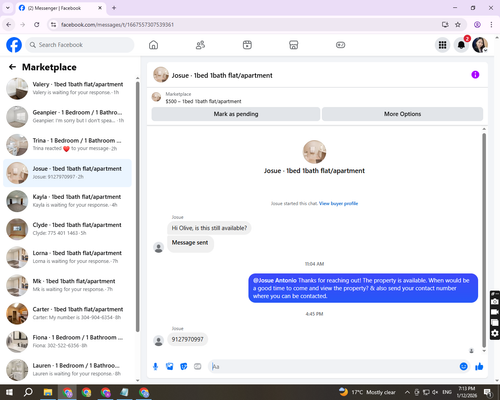Open the settings gear in side capture toolbar
This screenshot has height=400, width=500.
(495, 333)
